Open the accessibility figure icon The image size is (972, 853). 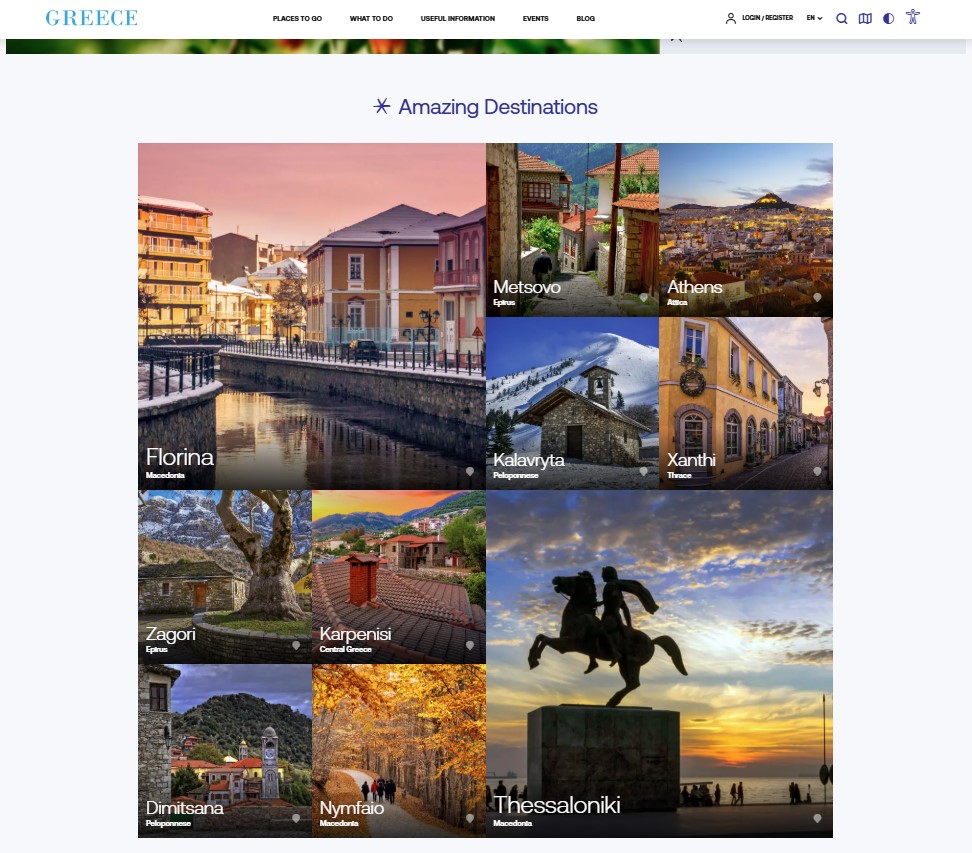pyautogui.click(x=912, y=17)
